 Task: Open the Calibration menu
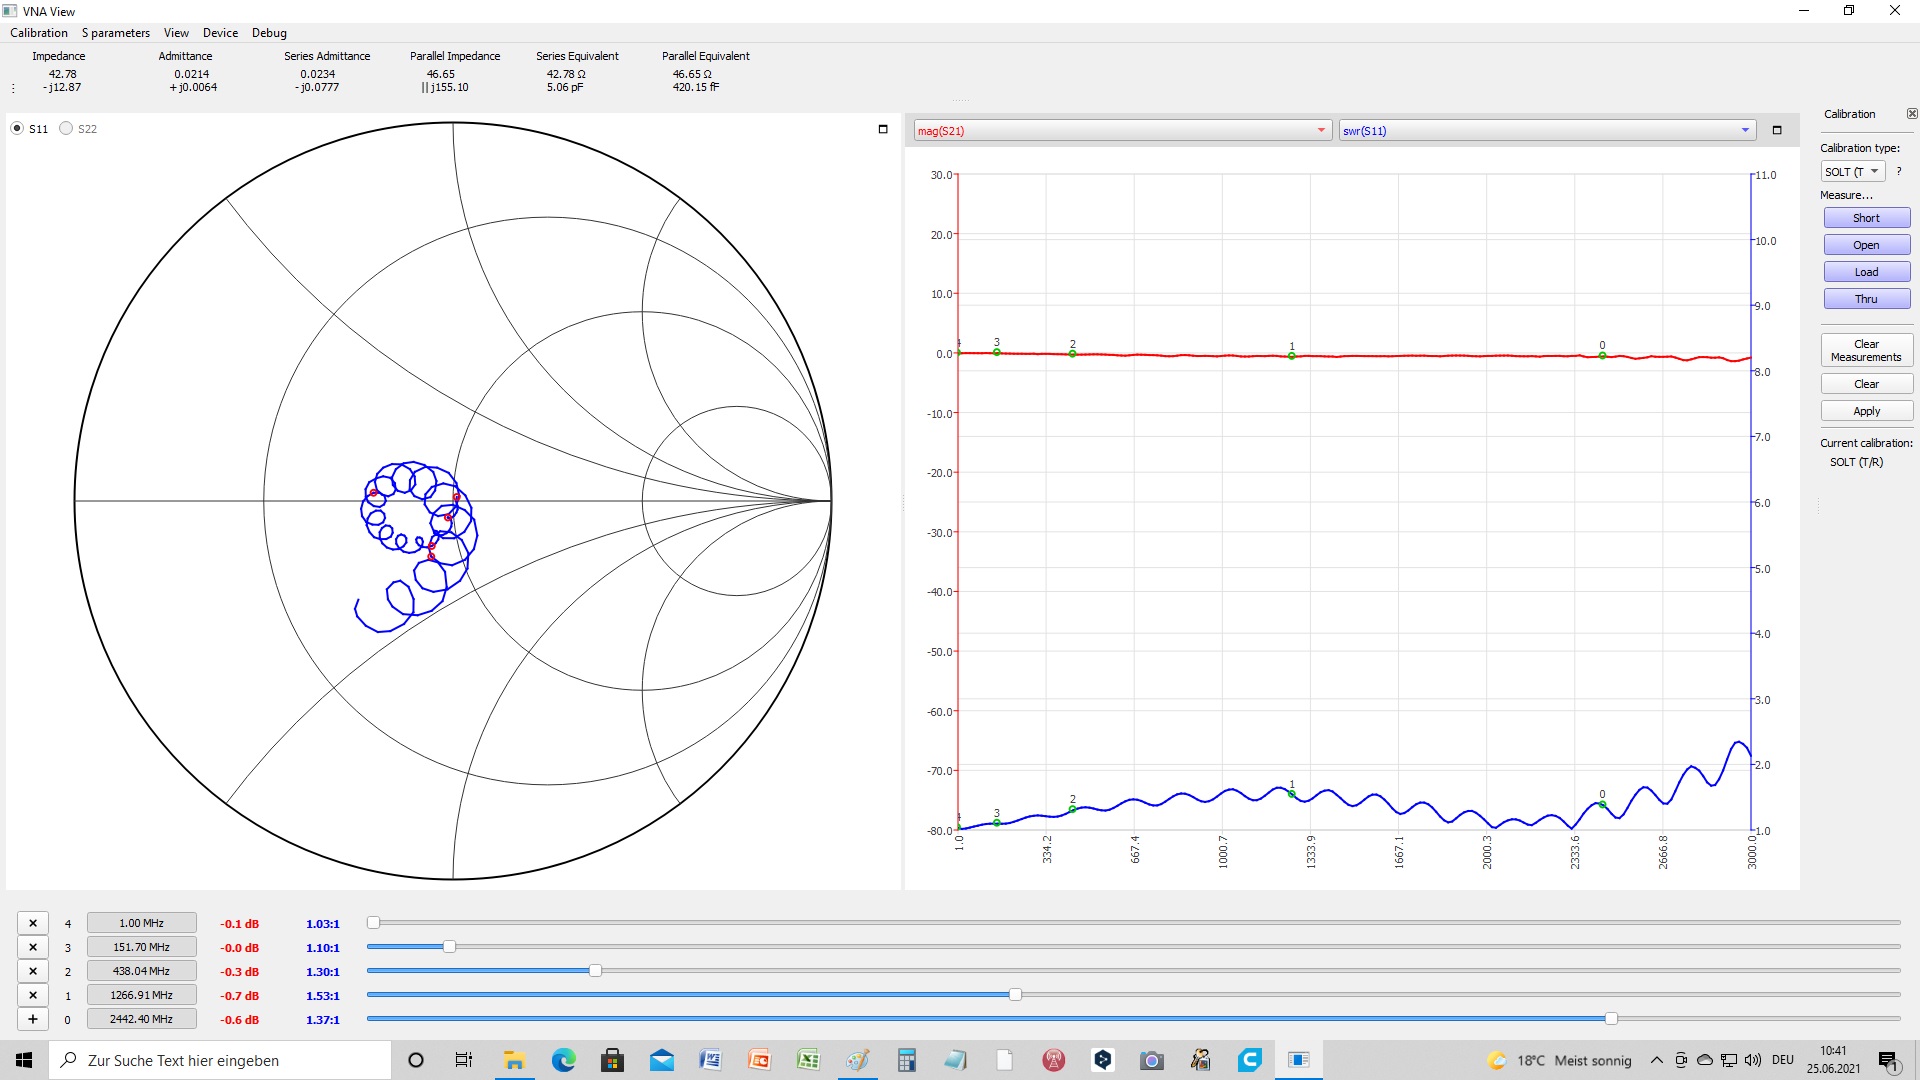[x=39, y=33]
